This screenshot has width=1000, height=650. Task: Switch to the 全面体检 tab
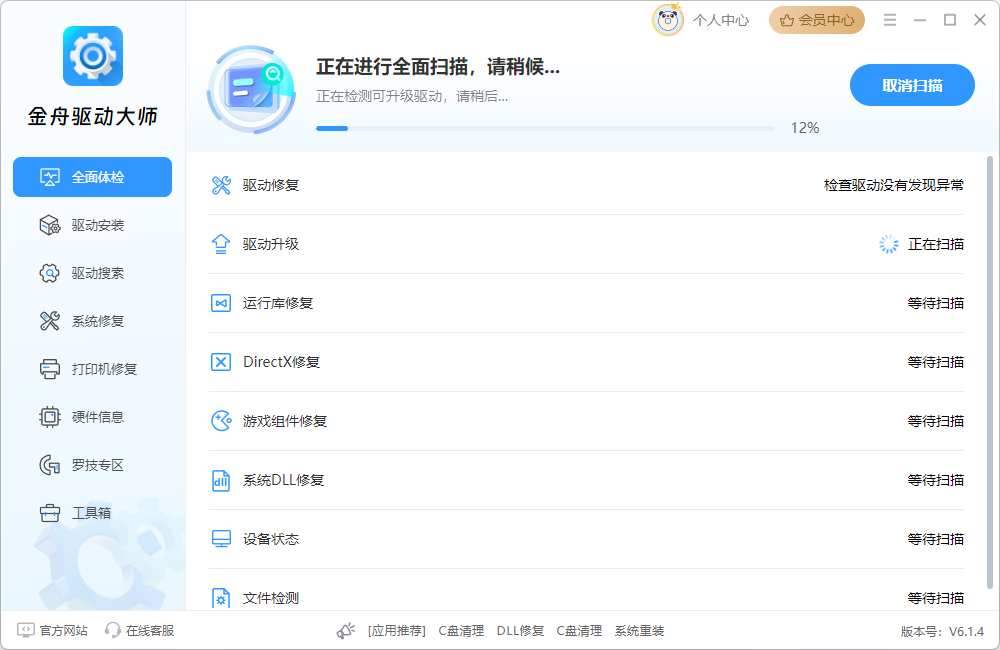pos(92,177)
